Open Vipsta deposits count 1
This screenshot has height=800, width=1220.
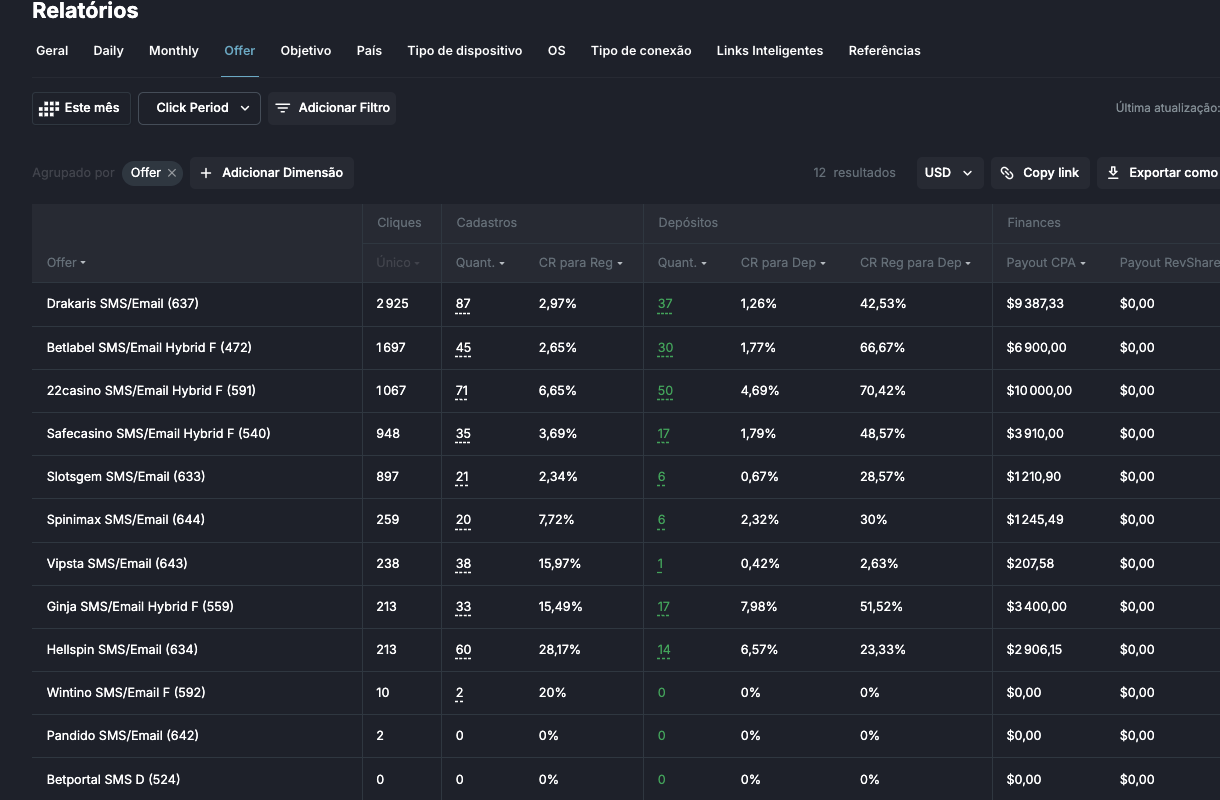coord(660,564)
